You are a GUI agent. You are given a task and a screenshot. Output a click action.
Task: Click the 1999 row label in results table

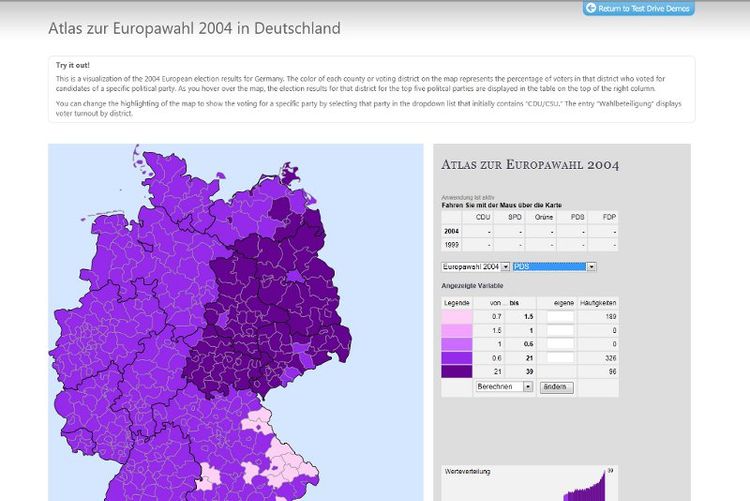(x=450, y=244)
